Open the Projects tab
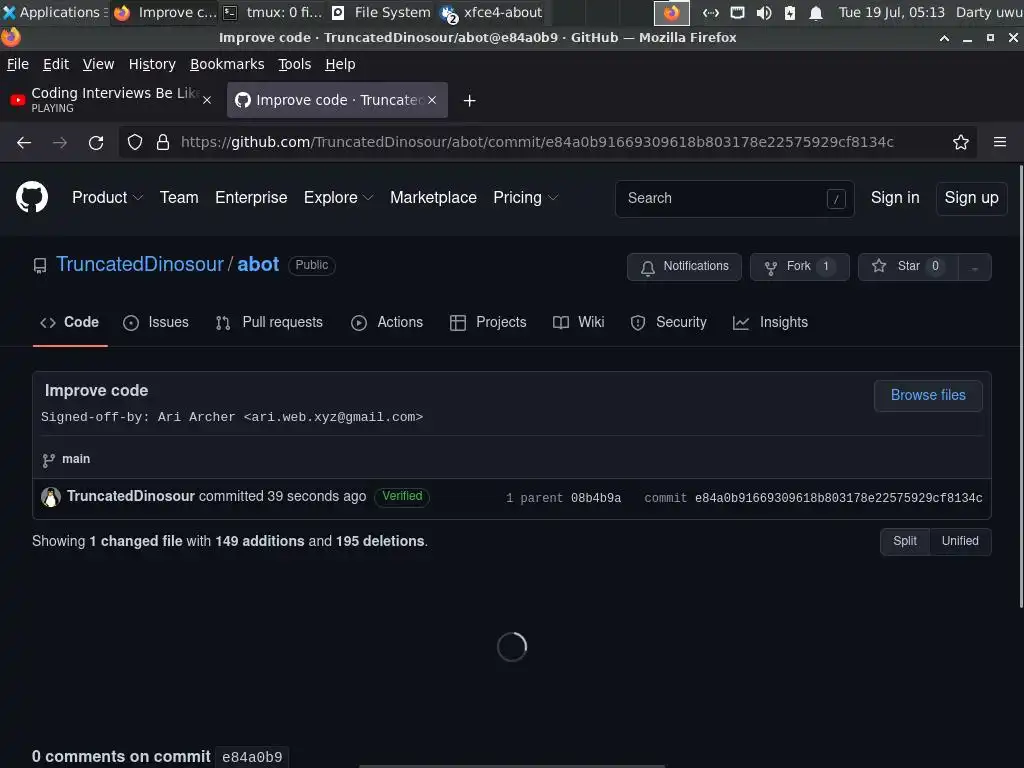 coord(488,322)
